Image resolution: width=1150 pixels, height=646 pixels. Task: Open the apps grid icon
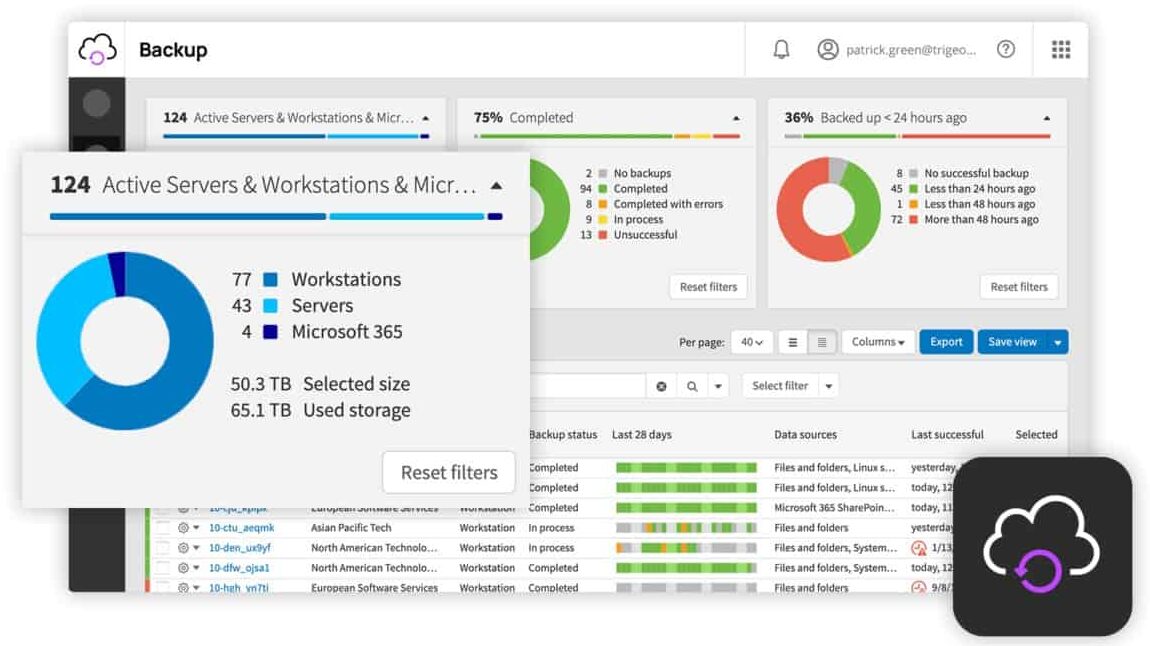[x=1060, y=48]
